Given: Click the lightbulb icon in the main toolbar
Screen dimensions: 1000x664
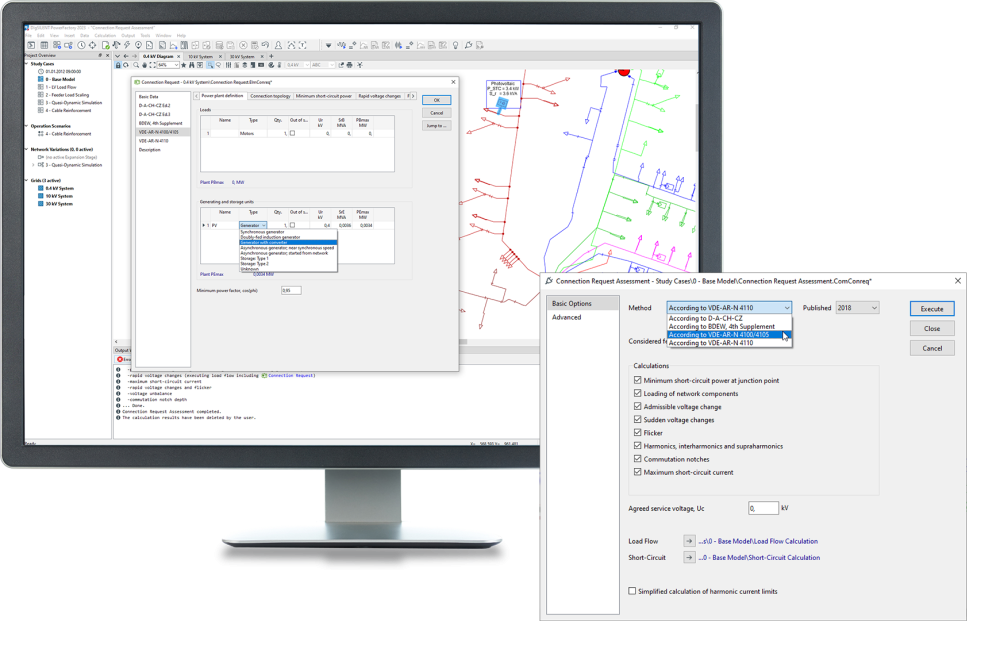Looking at the screenshot, I should (455, 45).
